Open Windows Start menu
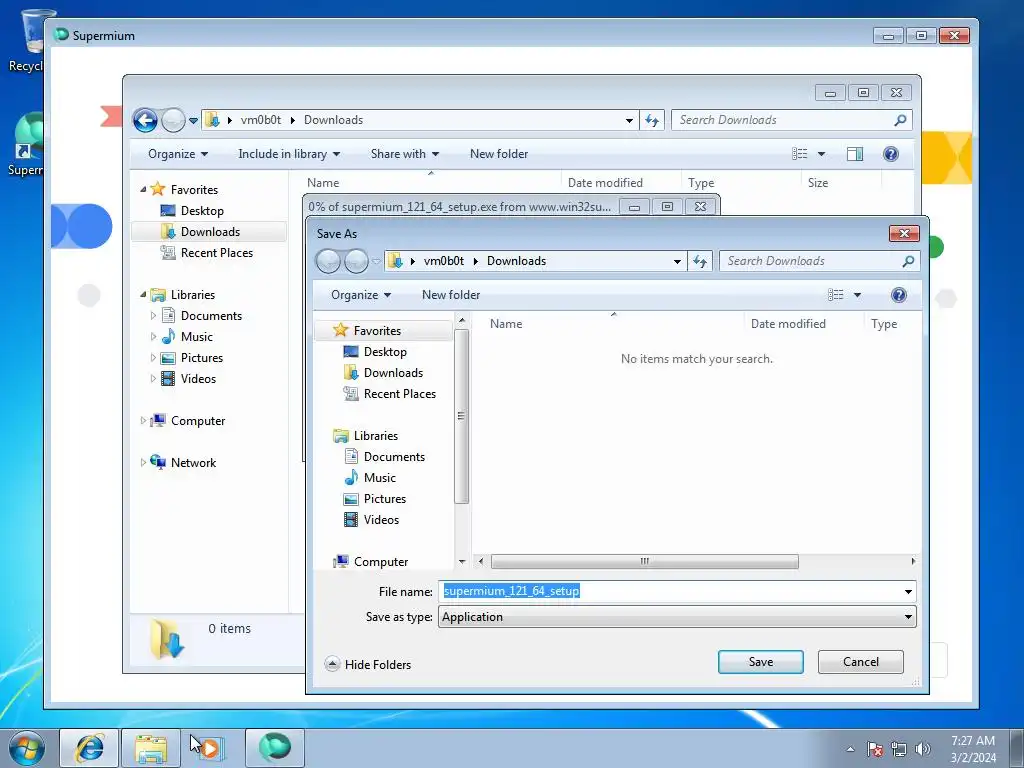 27,748
